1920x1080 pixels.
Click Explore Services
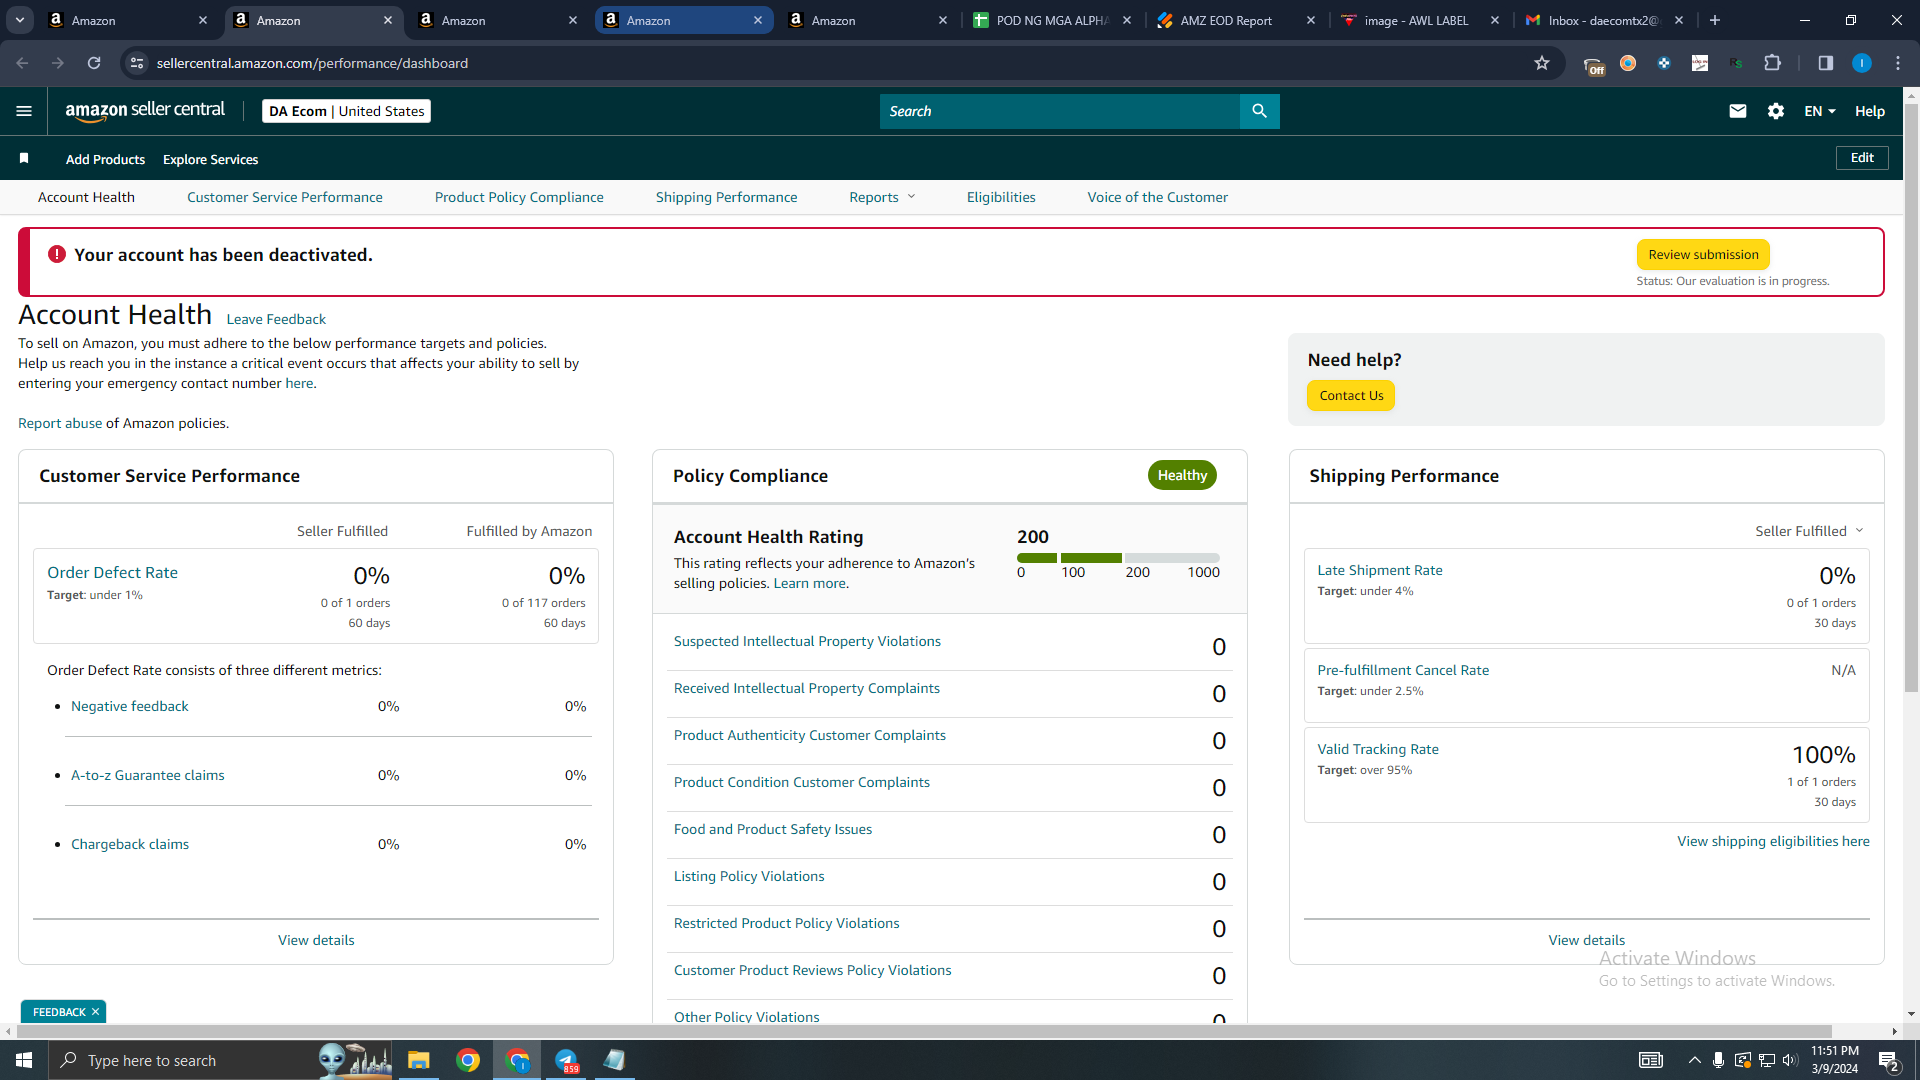[210, 159]
